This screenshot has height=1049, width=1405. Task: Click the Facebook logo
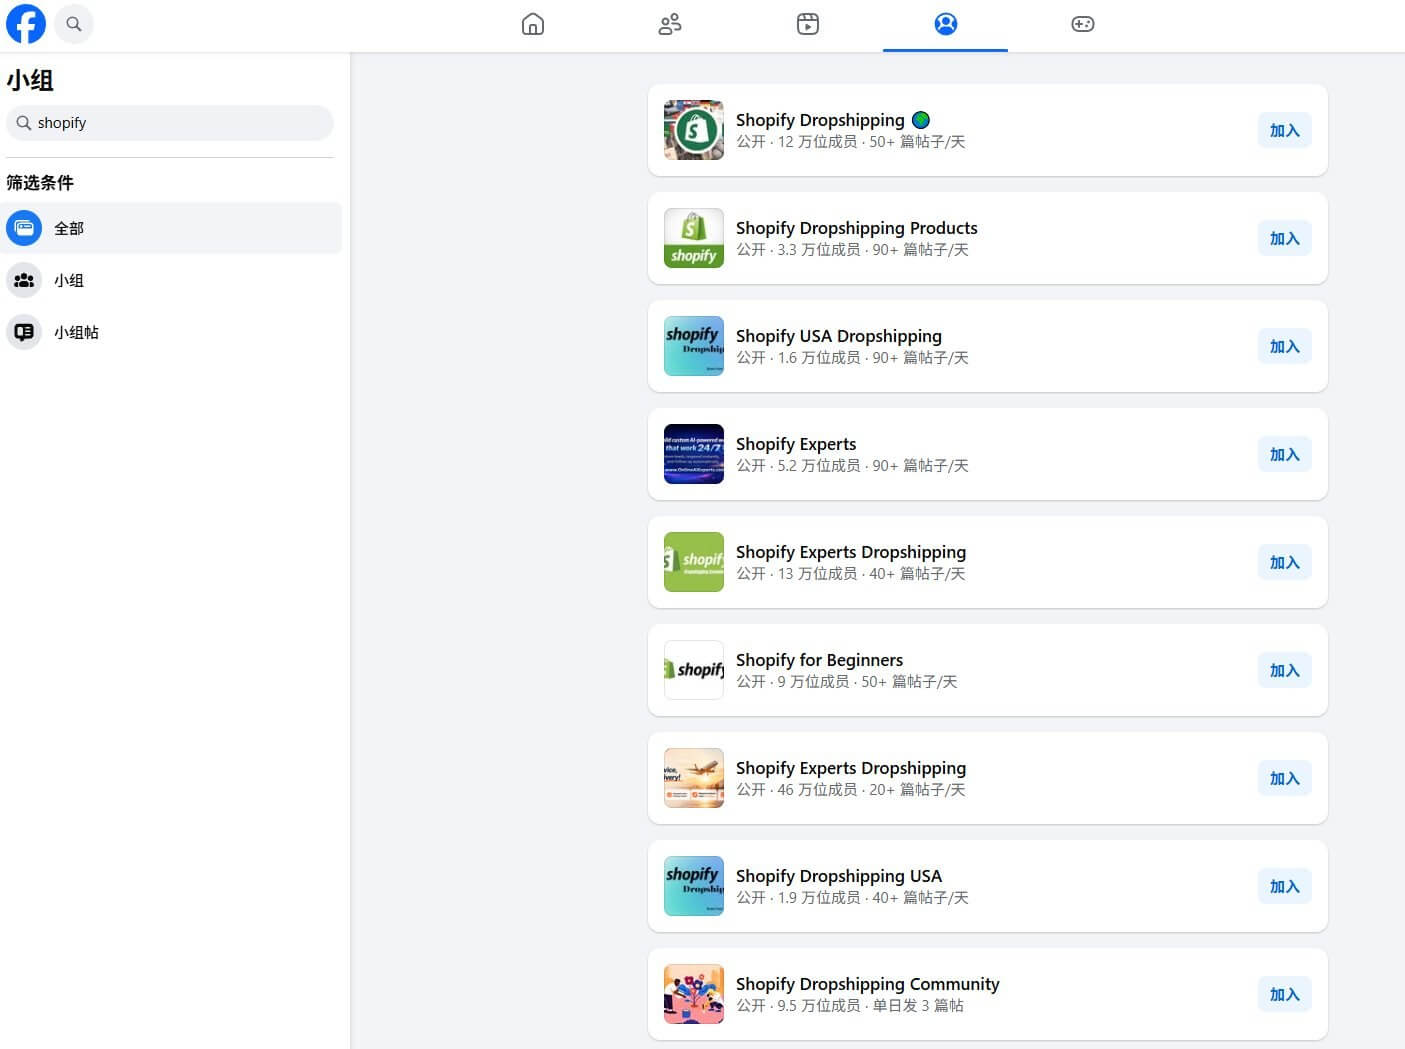click(x=26, y=24)
